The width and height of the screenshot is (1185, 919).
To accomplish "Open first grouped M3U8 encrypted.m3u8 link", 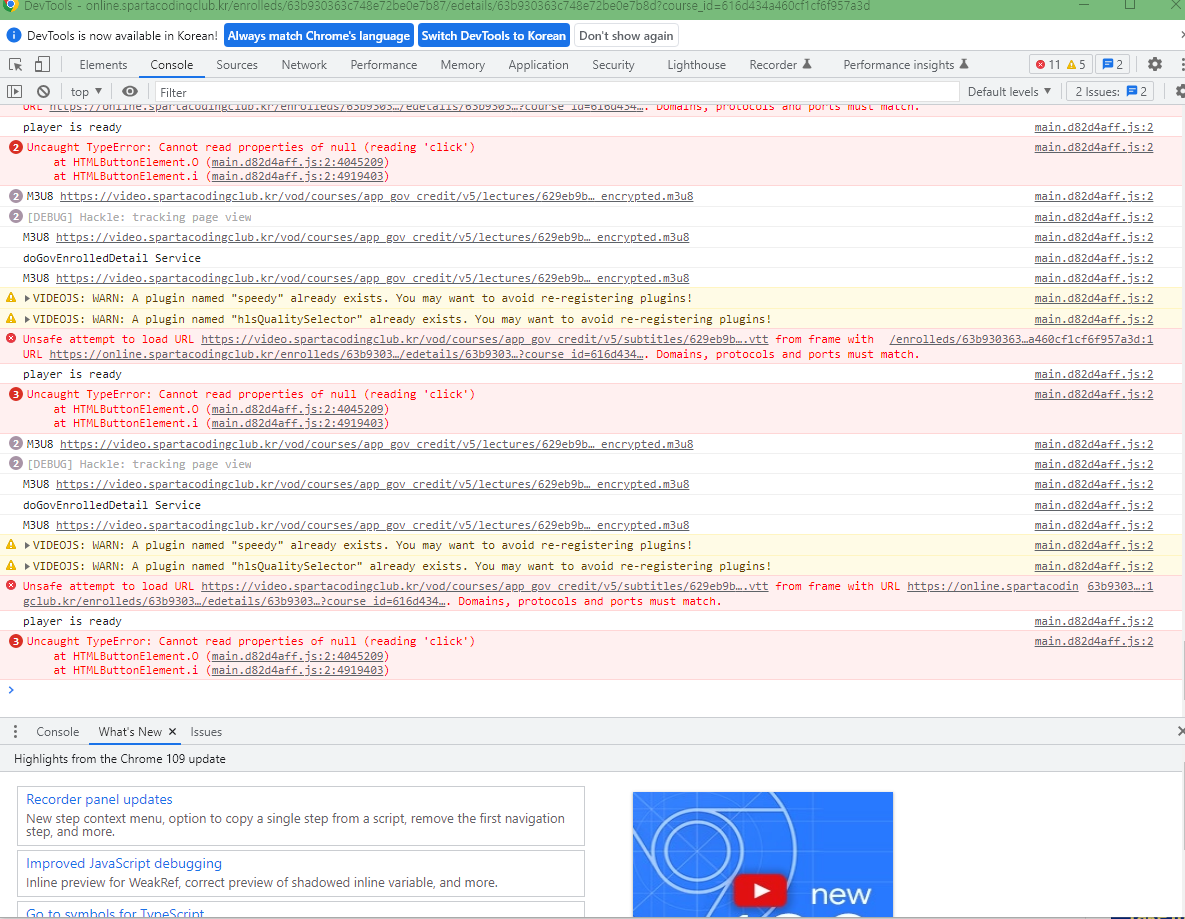I will tap(376, 196).
